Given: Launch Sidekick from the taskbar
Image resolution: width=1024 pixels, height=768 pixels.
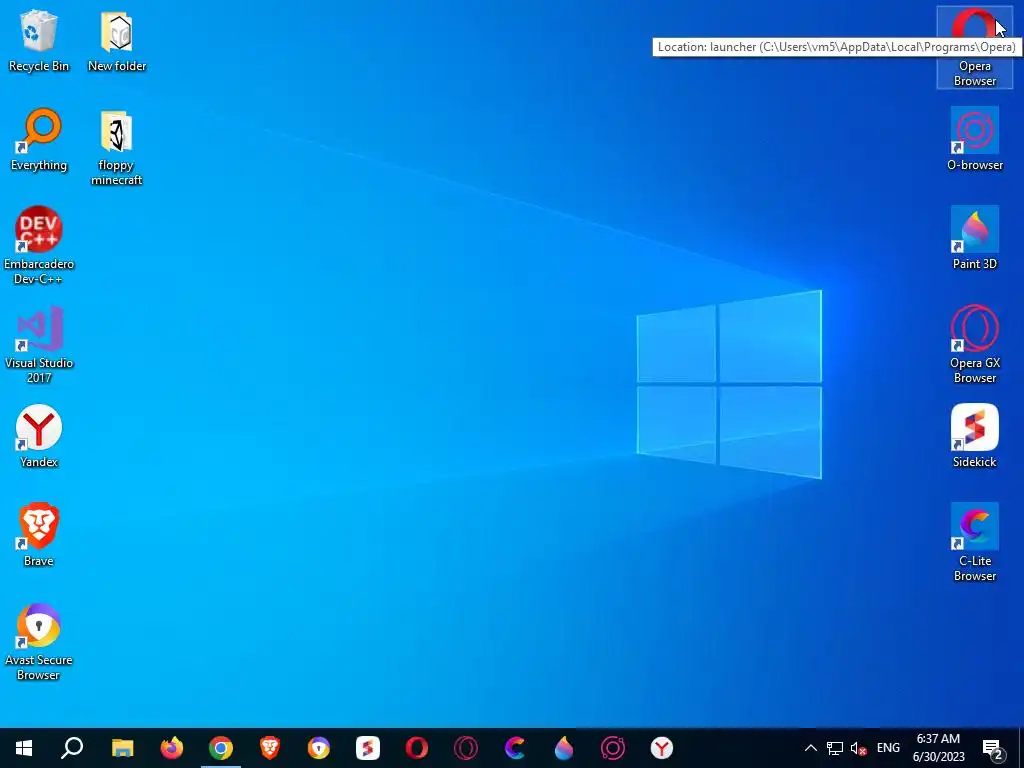Looking at the screenshot, I should coord(368,748).
